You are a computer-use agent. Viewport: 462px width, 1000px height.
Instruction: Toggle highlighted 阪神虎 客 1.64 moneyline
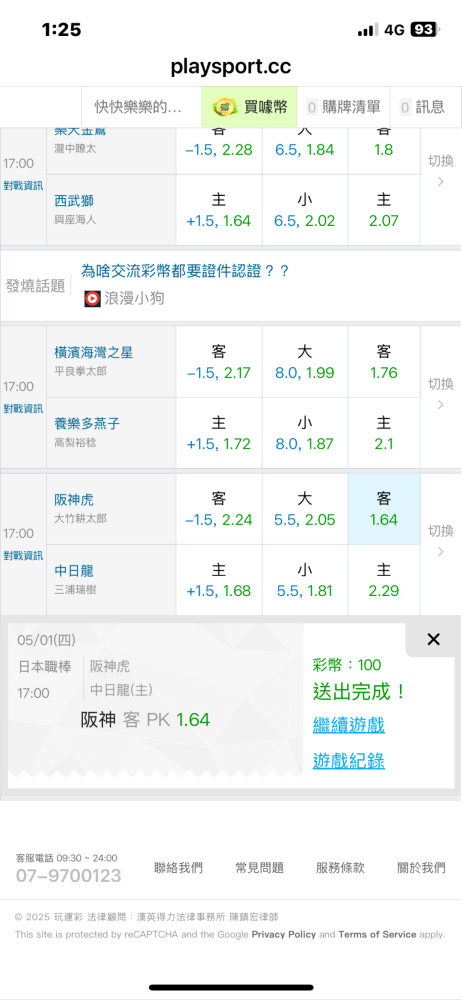point(384,508)
